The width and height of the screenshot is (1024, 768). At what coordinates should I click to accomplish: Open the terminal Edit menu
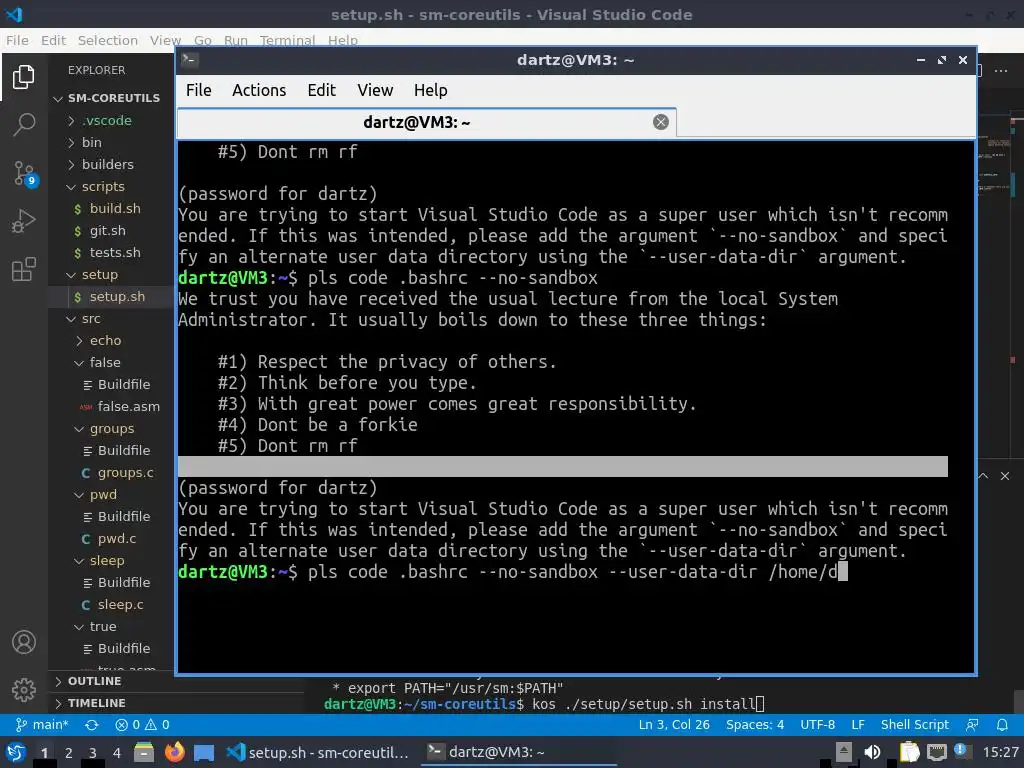321,90
